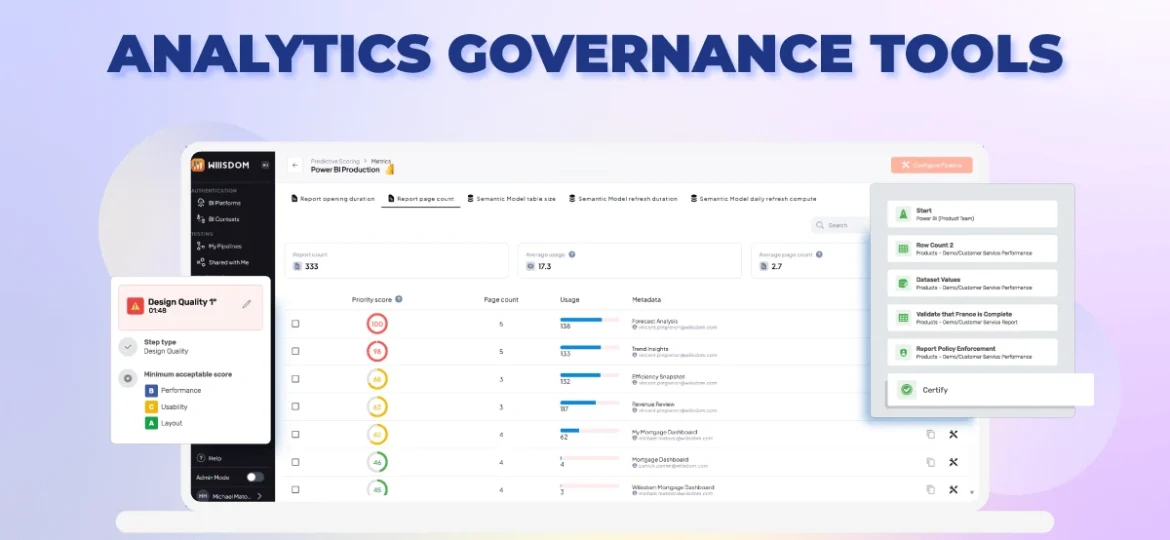The height and width of the screenshot is (540, 1170).
Task: Click the Predictive Scoring breadcrumb
Action: [335, 161]
